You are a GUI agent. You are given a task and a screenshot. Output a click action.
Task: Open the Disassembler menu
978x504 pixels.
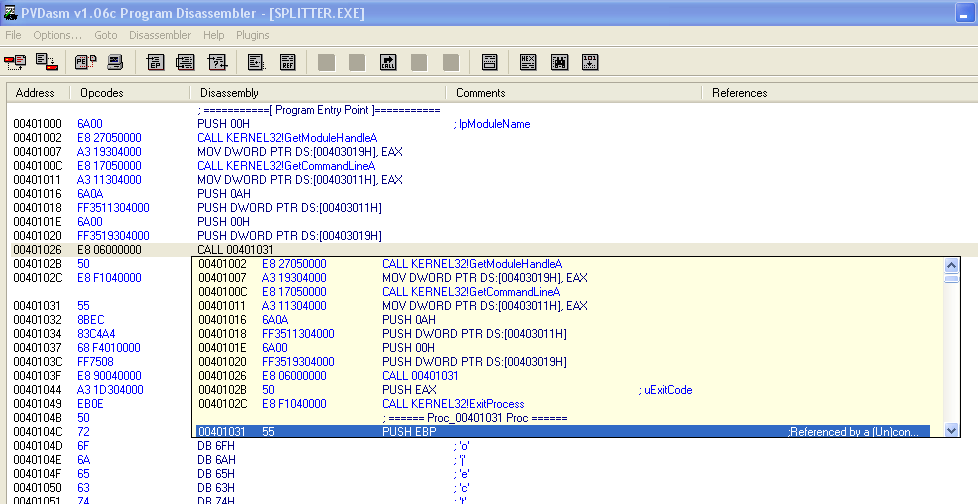(x=160, y=35)
